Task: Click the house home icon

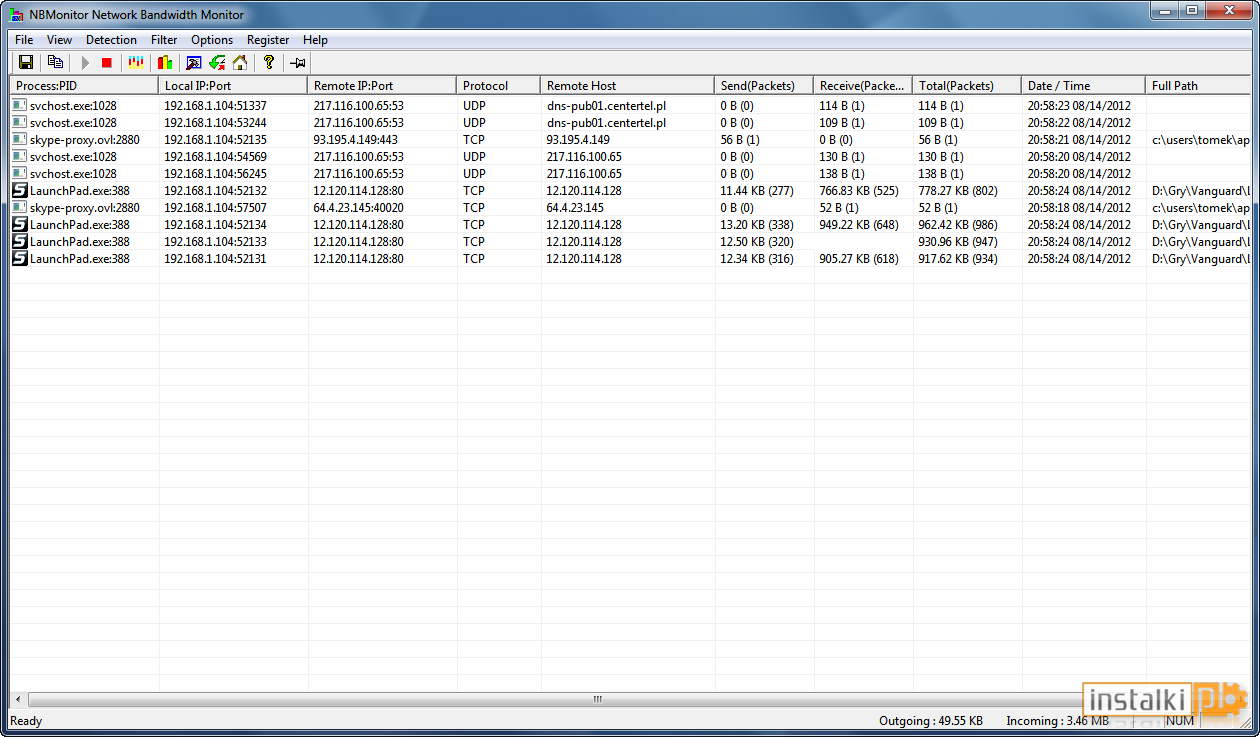Action: (240, 62)
